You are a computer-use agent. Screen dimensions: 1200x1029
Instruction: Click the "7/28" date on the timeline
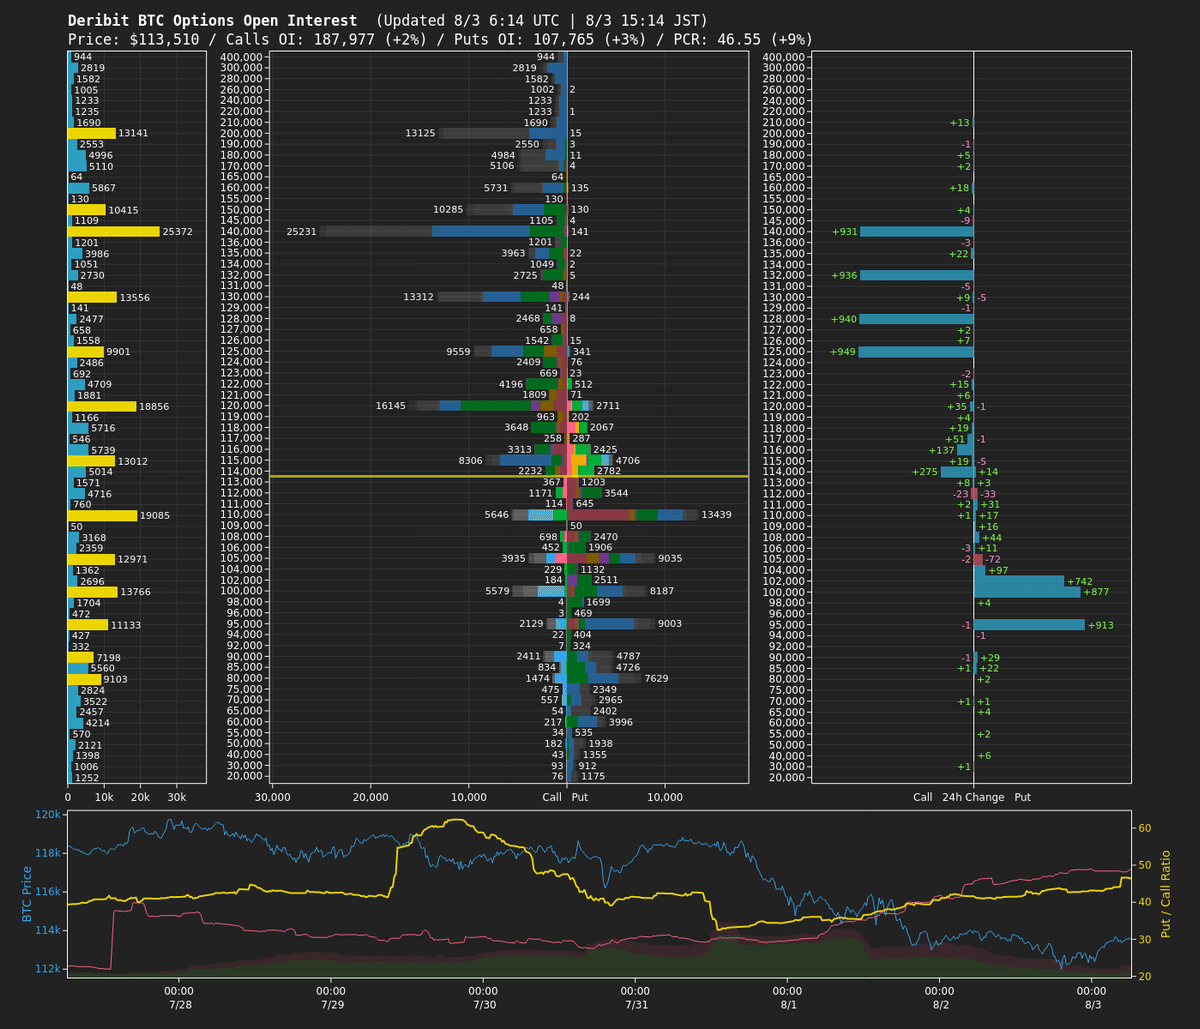pos(179,1005)
